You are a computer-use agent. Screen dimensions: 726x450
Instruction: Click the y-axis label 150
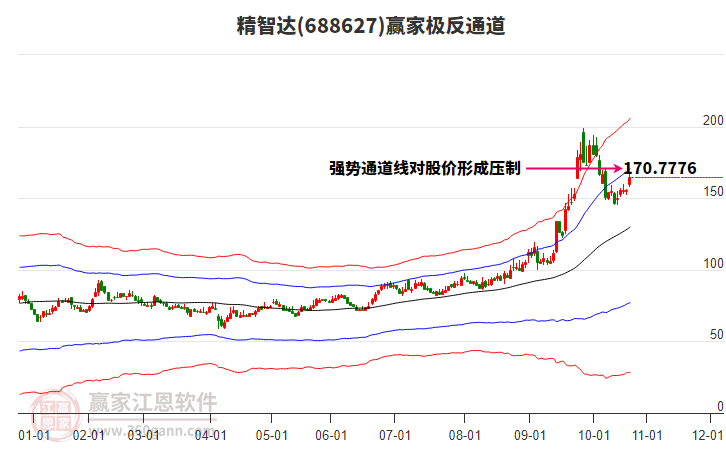coord(713,192)
